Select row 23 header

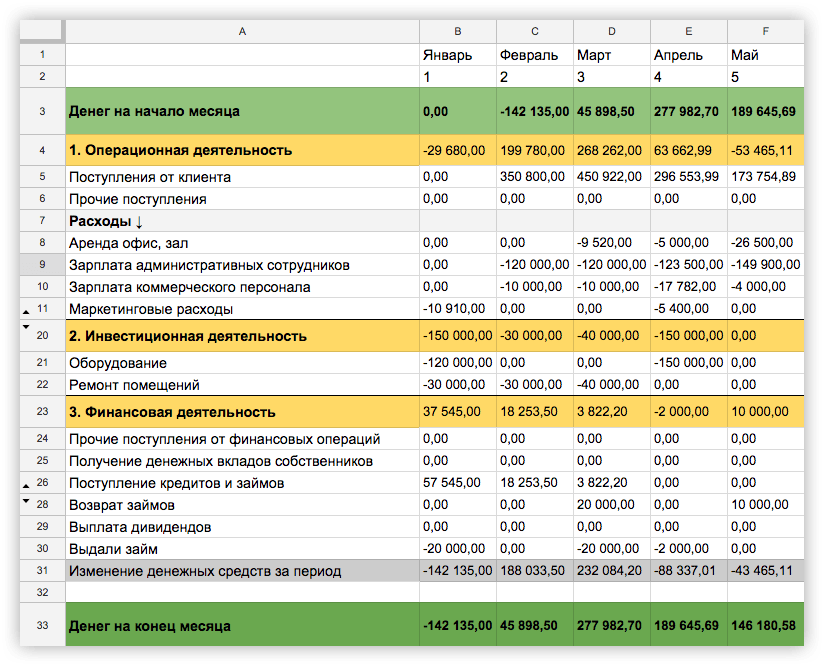pos(42,412)
